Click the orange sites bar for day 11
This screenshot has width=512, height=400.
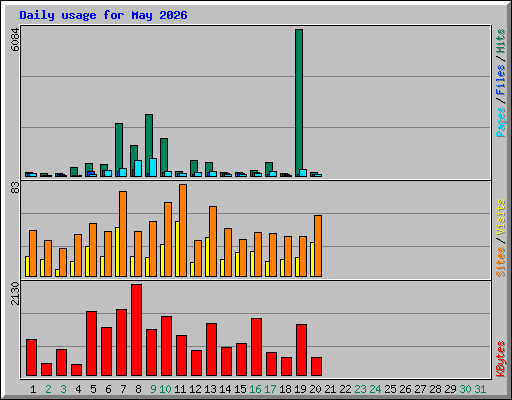click(183, 230)
